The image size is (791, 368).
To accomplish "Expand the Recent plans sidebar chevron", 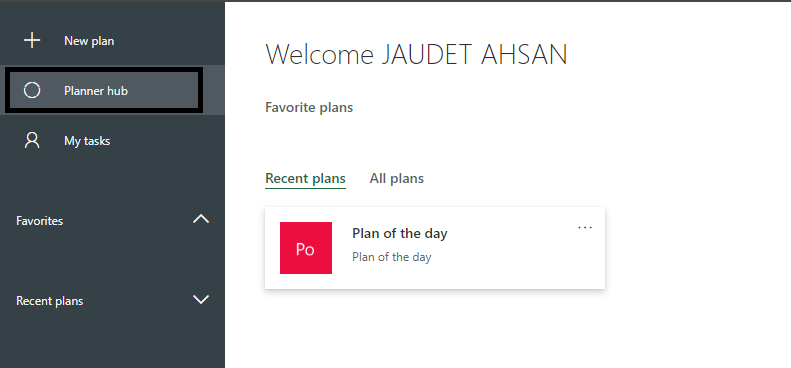I will pos(201,300).
